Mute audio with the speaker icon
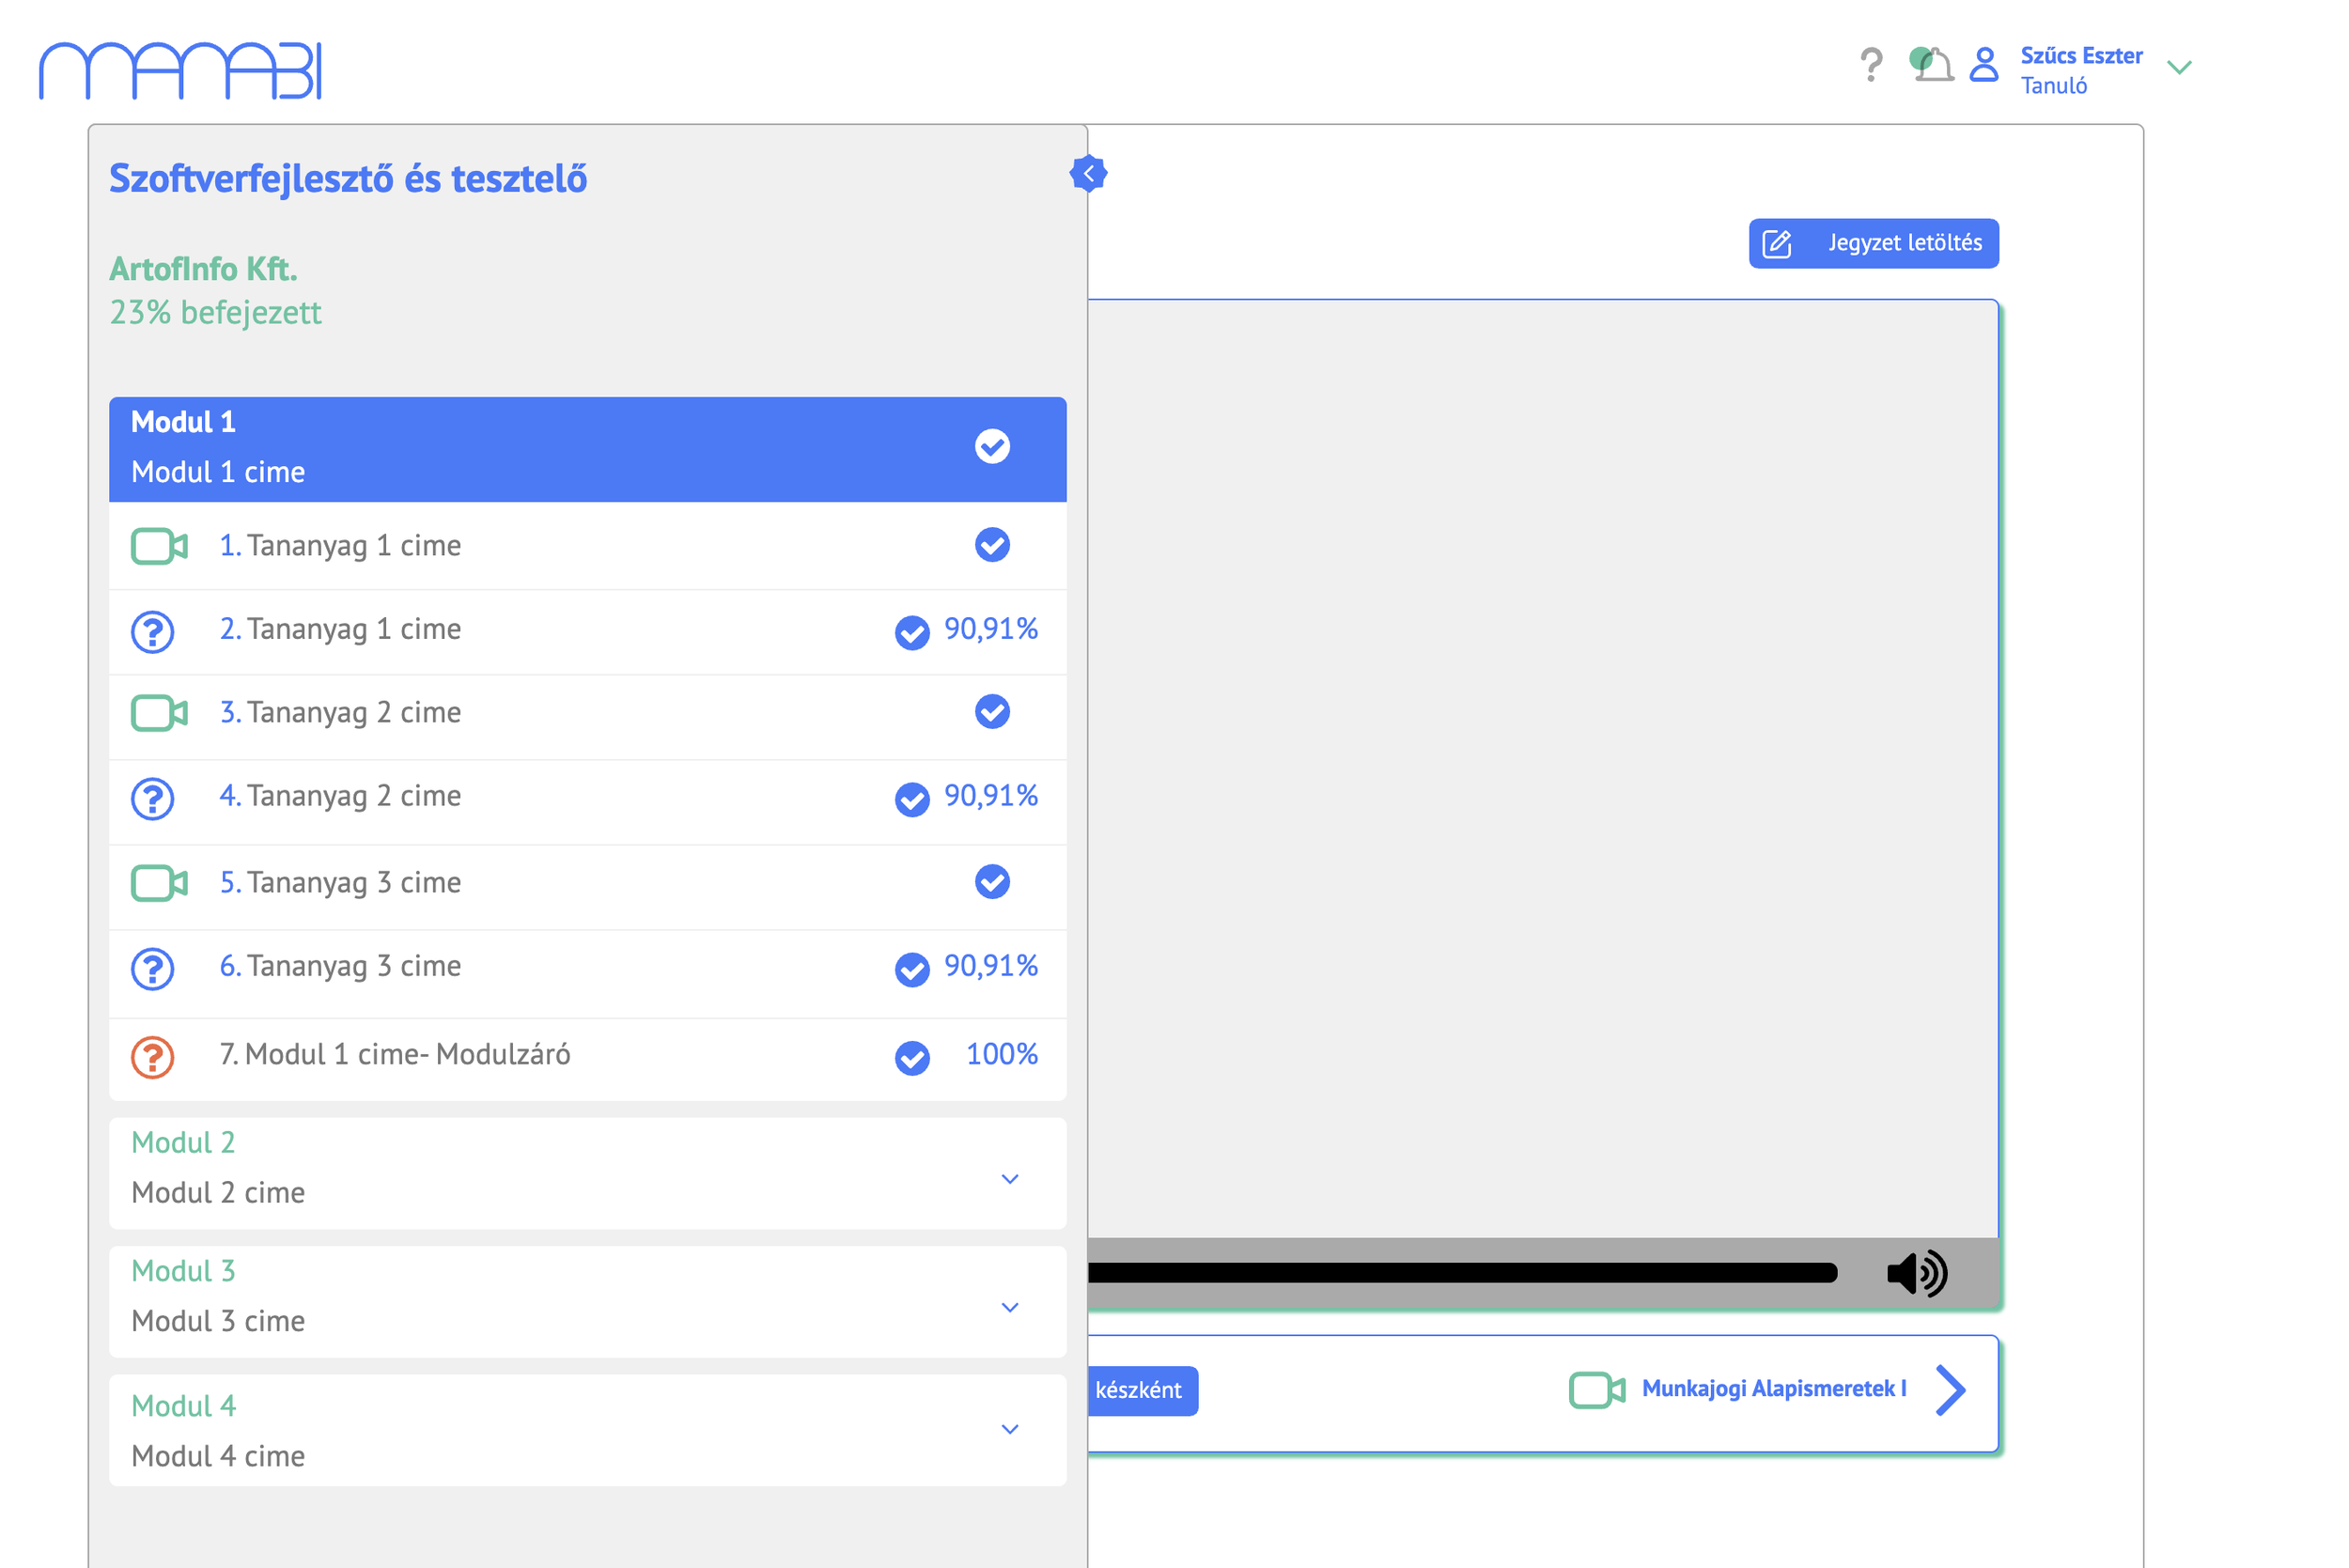 coord(1916,1274)
